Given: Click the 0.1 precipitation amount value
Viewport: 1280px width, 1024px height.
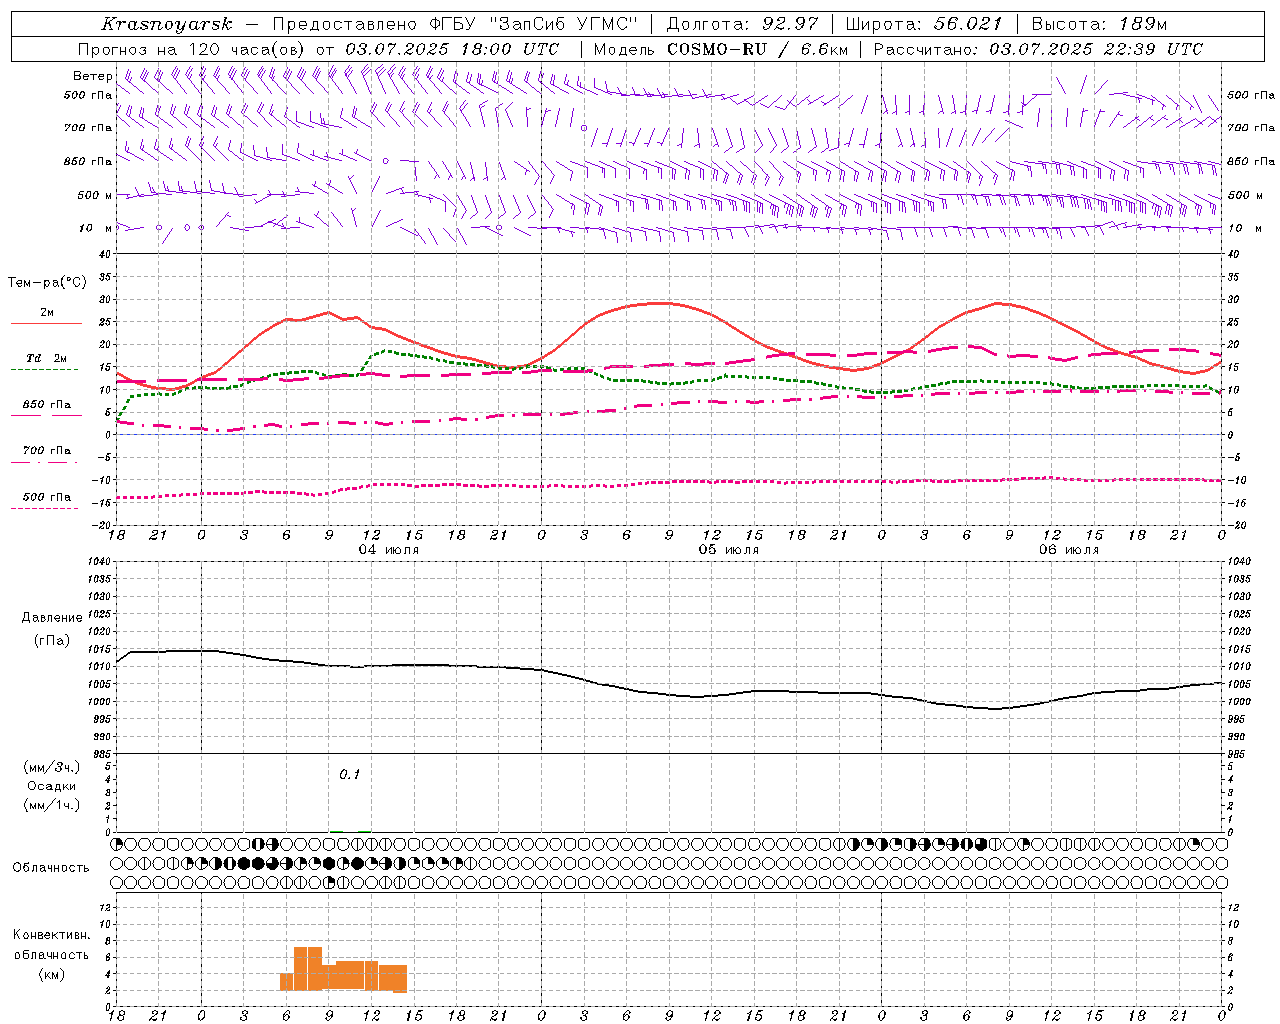Looking at the screenshot, I should (x=349, y=774).
